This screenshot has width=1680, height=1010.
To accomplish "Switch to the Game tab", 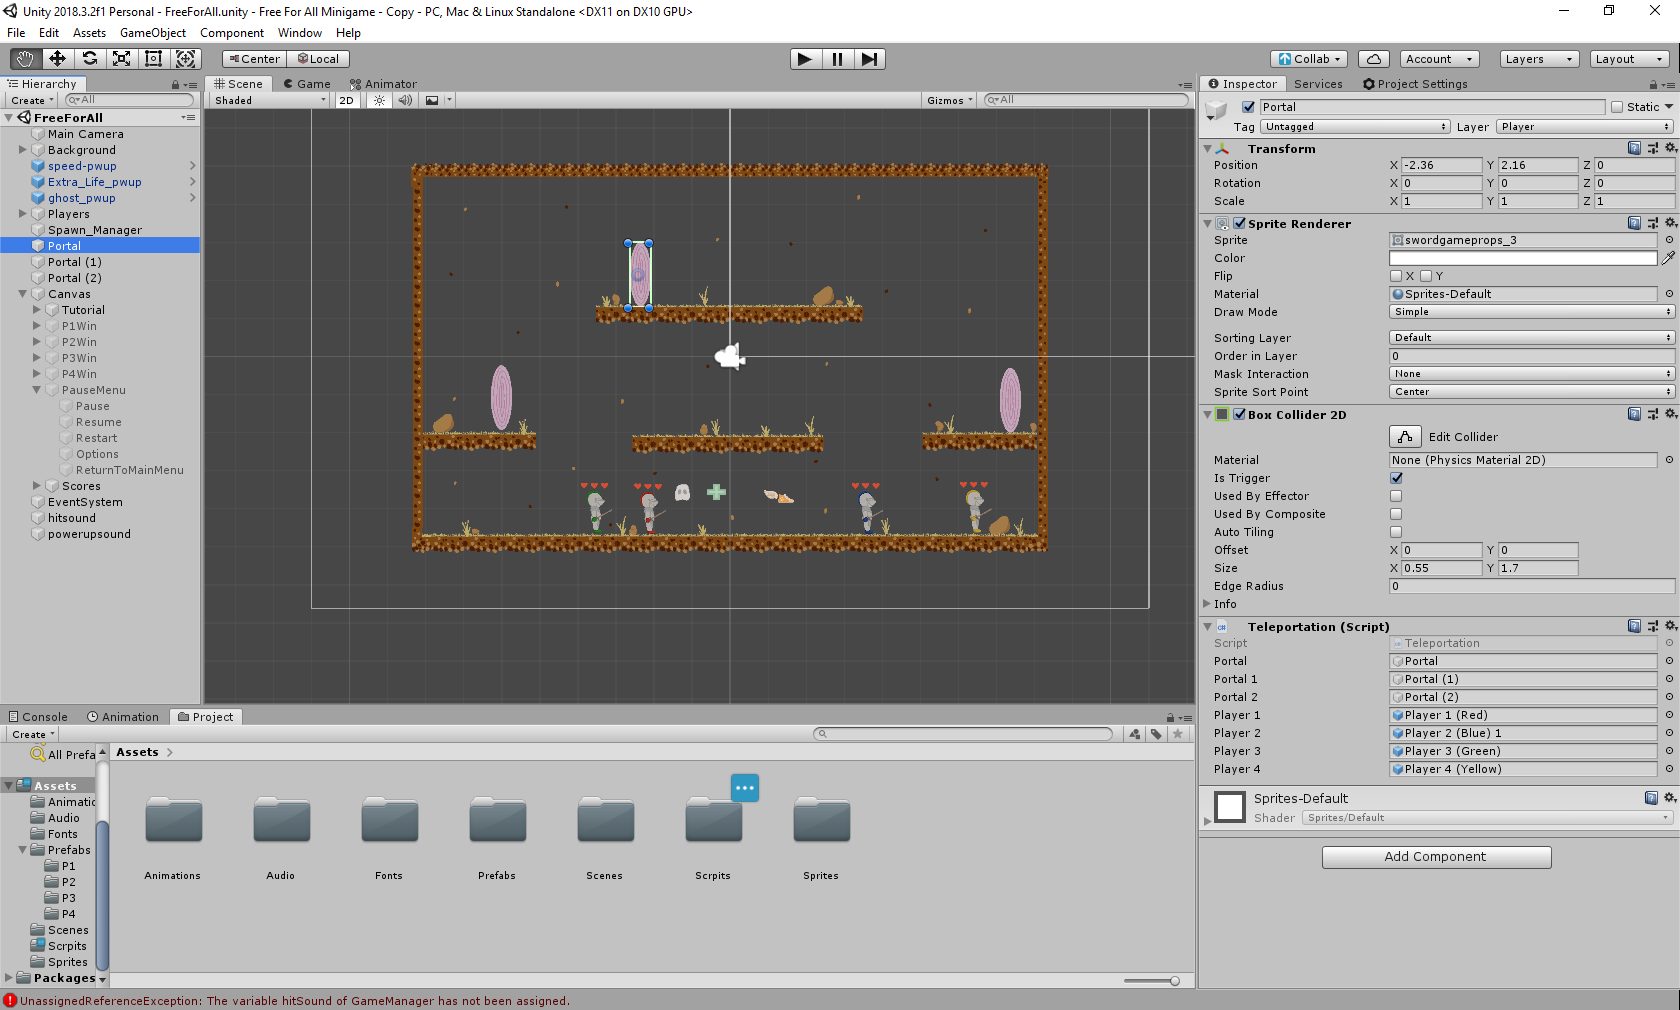I will coord(306,84).
